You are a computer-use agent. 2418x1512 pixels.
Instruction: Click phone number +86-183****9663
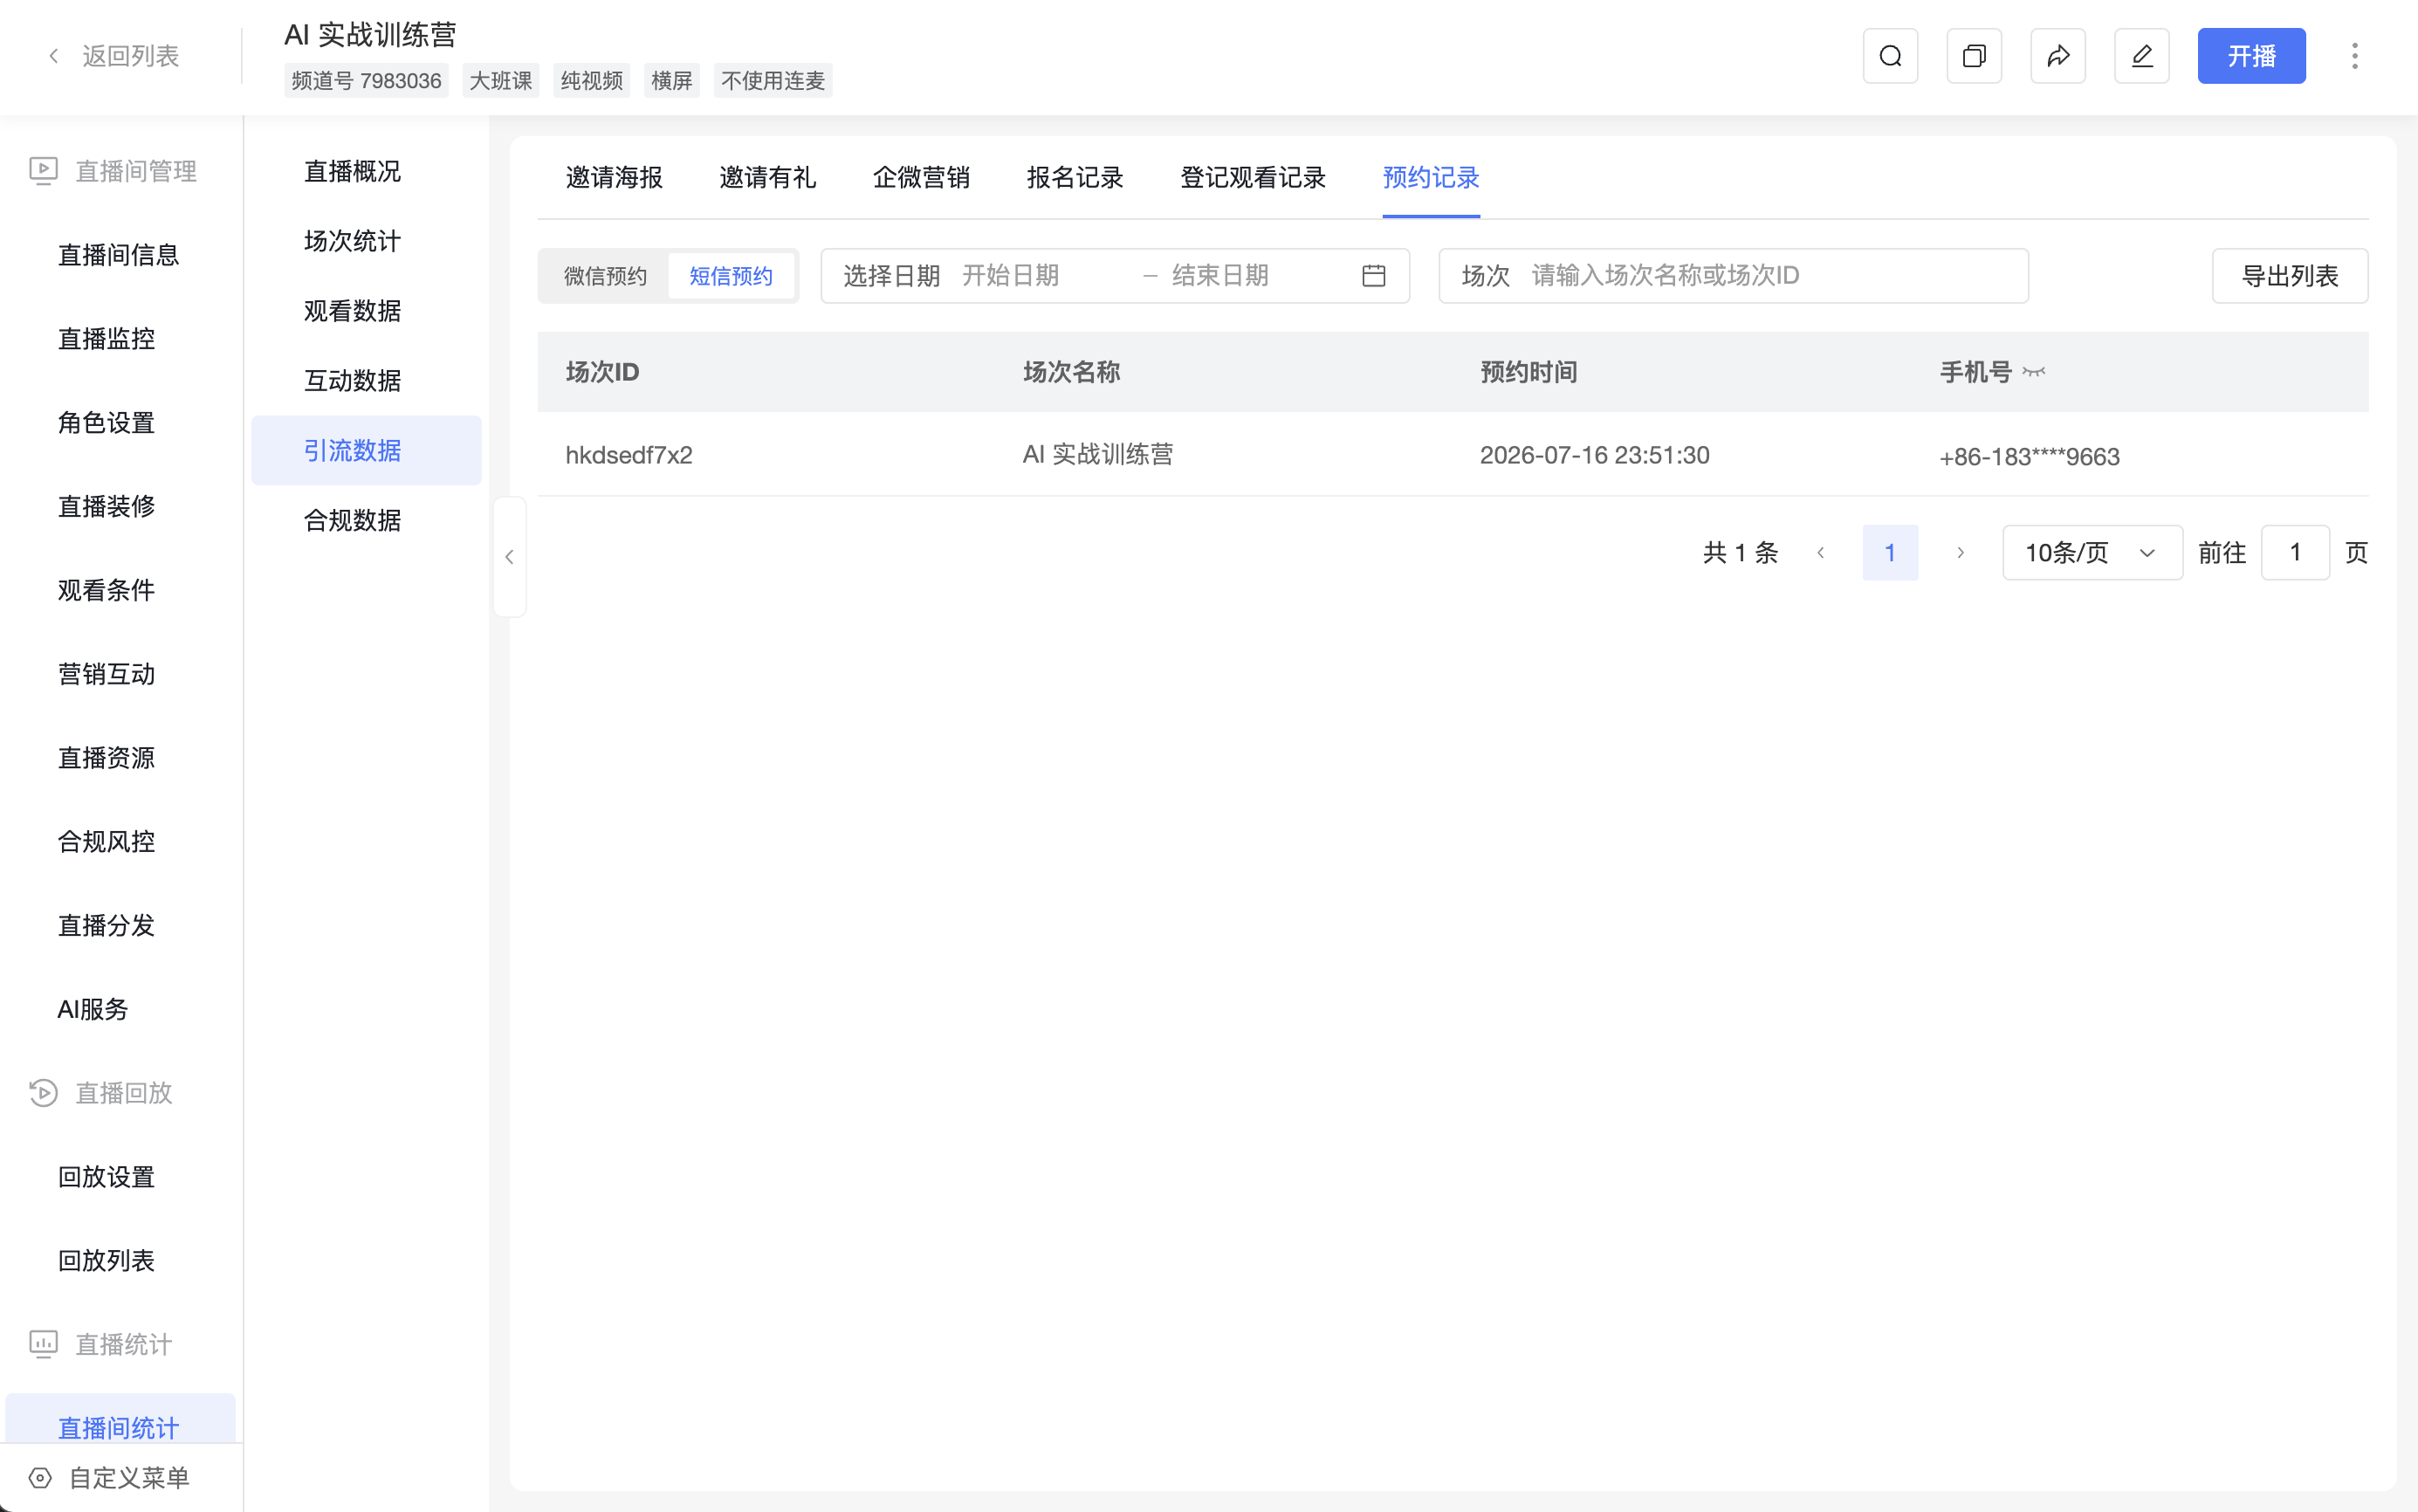coord(2029,457)
